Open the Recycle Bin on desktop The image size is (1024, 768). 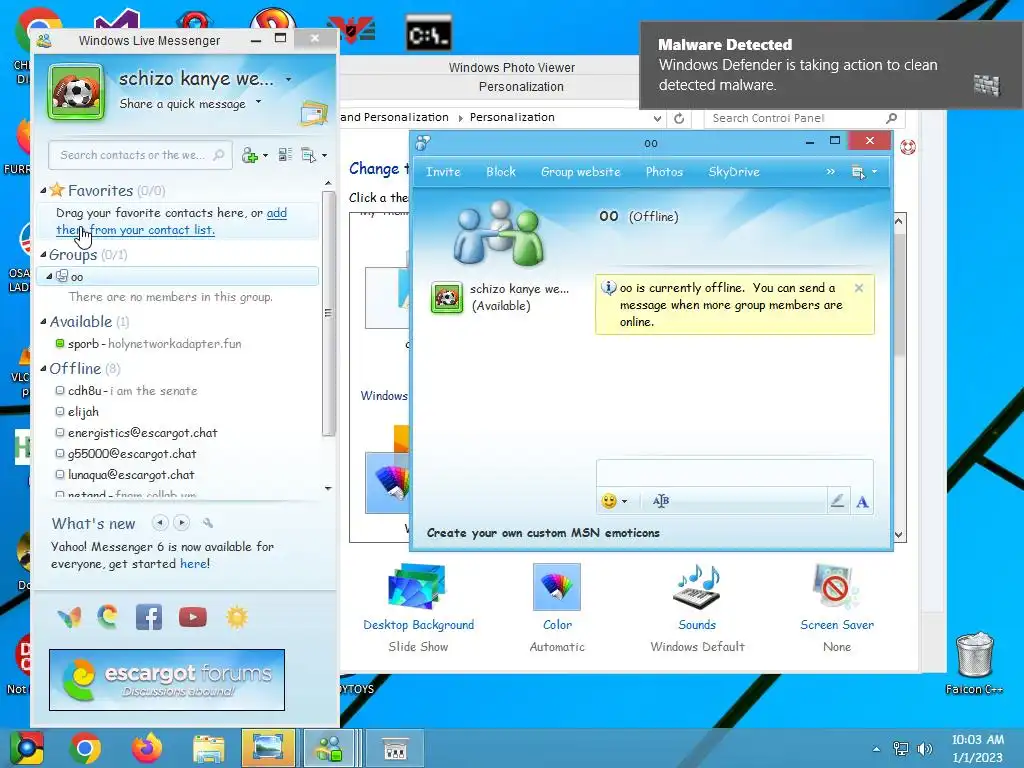pyautogui.click(x=975, y=654)
